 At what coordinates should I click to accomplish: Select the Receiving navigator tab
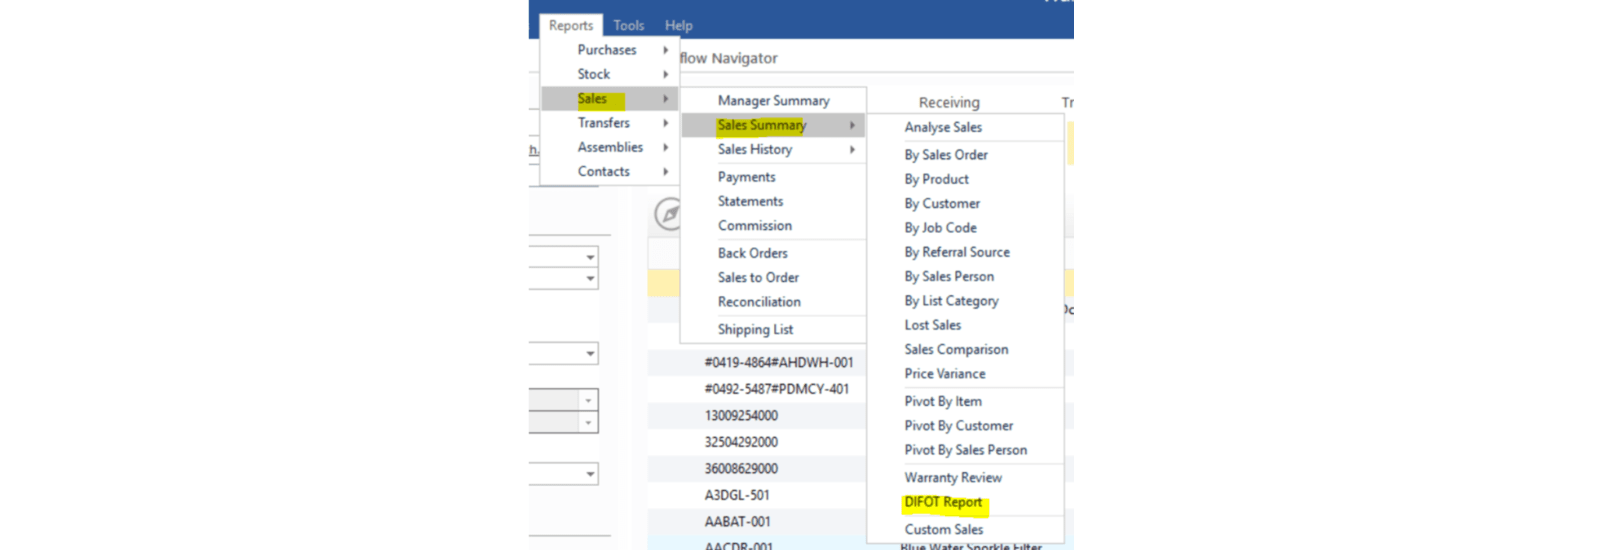(949, 102)
